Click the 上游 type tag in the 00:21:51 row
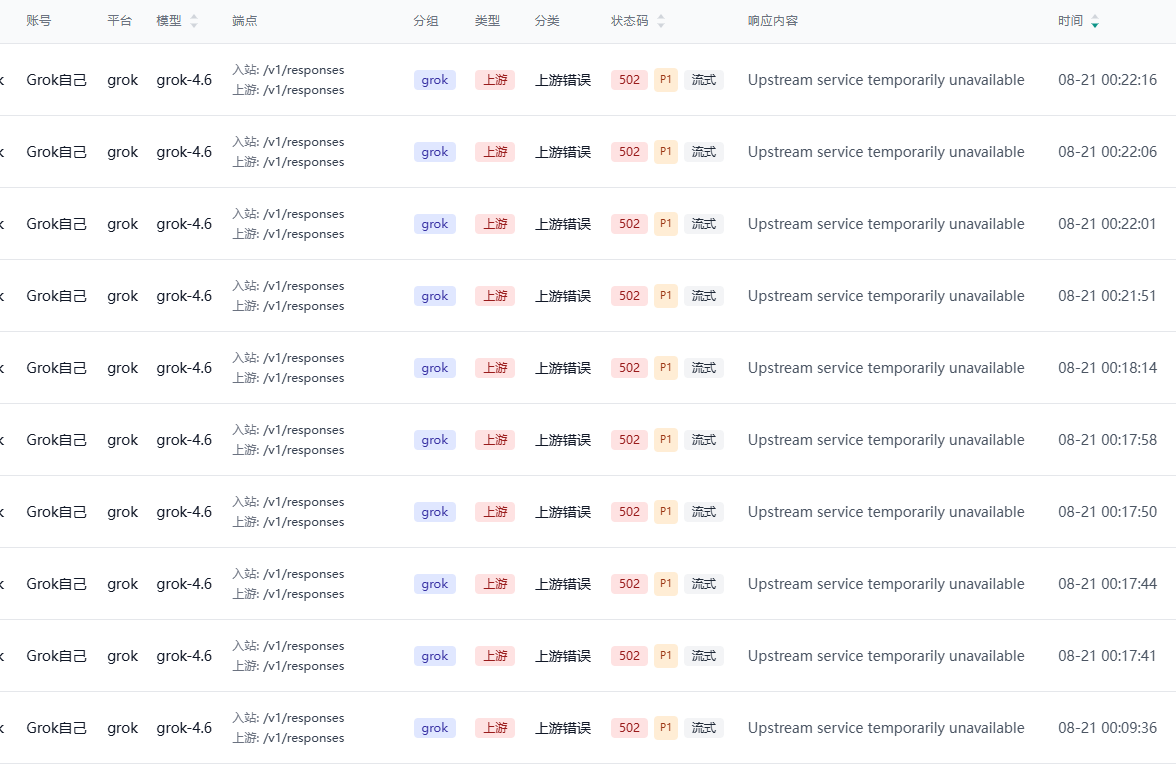 [x=495, y=296]
